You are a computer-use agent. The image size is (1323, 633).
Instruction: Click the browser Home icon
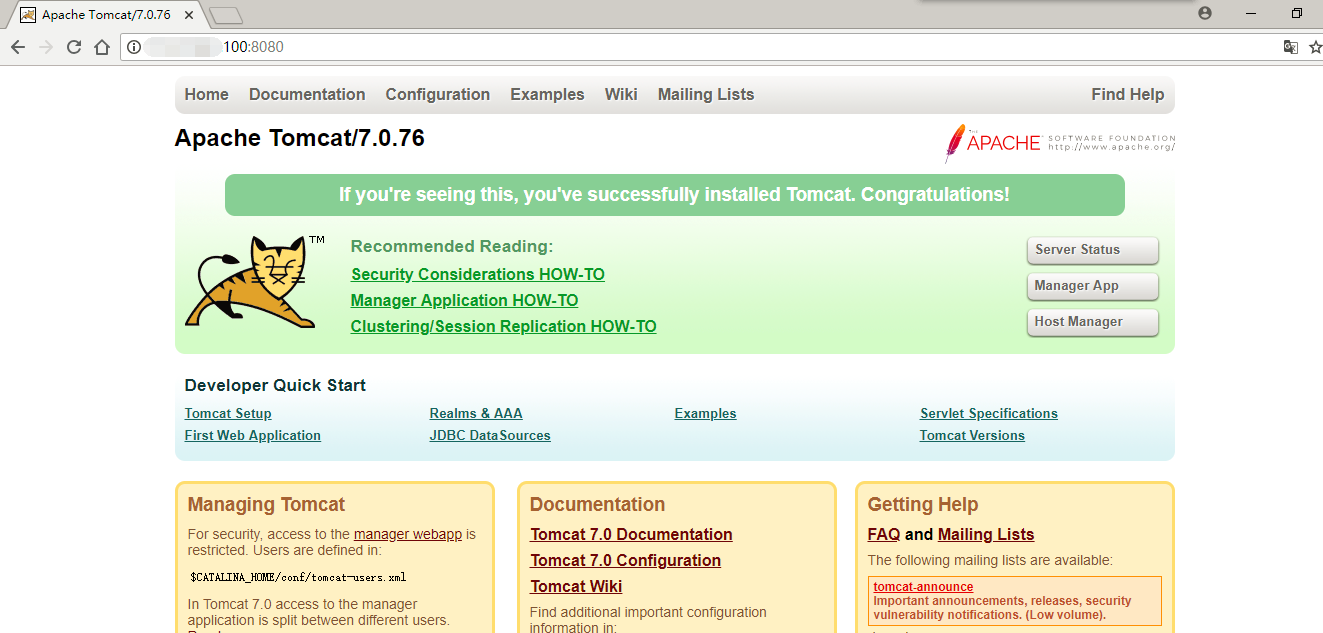(102, 47)
